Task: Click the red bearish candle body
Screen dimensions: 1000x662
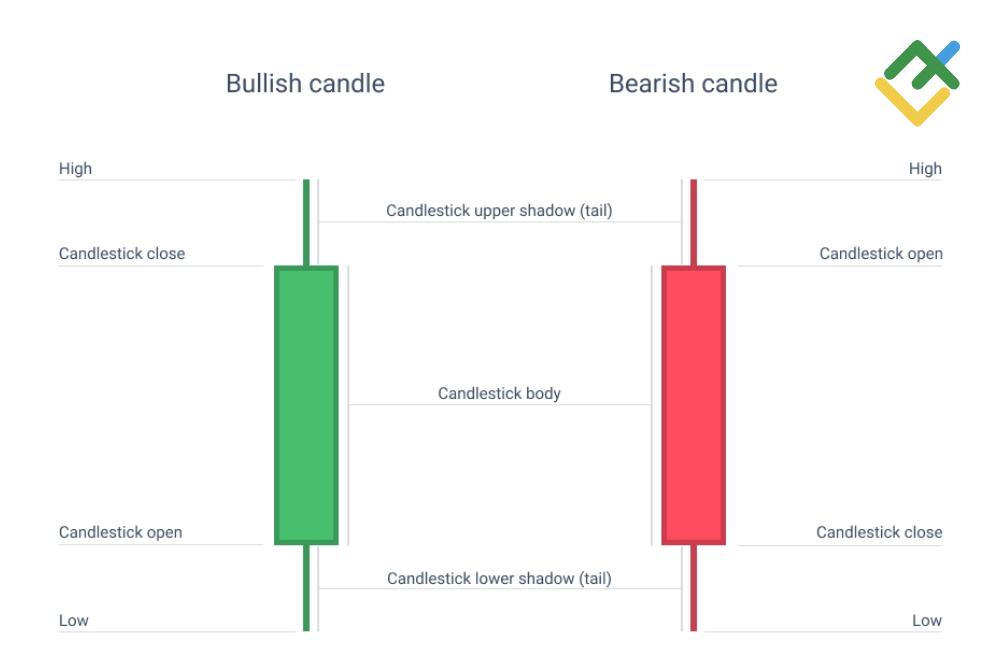Action: pos(693,405)
